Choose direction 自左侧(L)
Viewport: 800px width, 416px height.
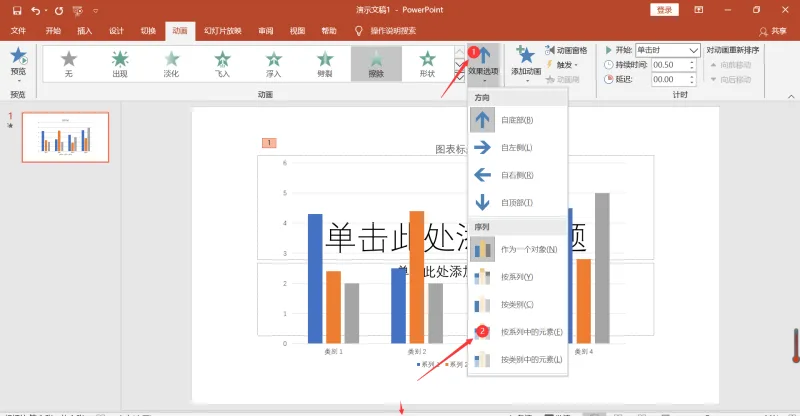(518, 148)
